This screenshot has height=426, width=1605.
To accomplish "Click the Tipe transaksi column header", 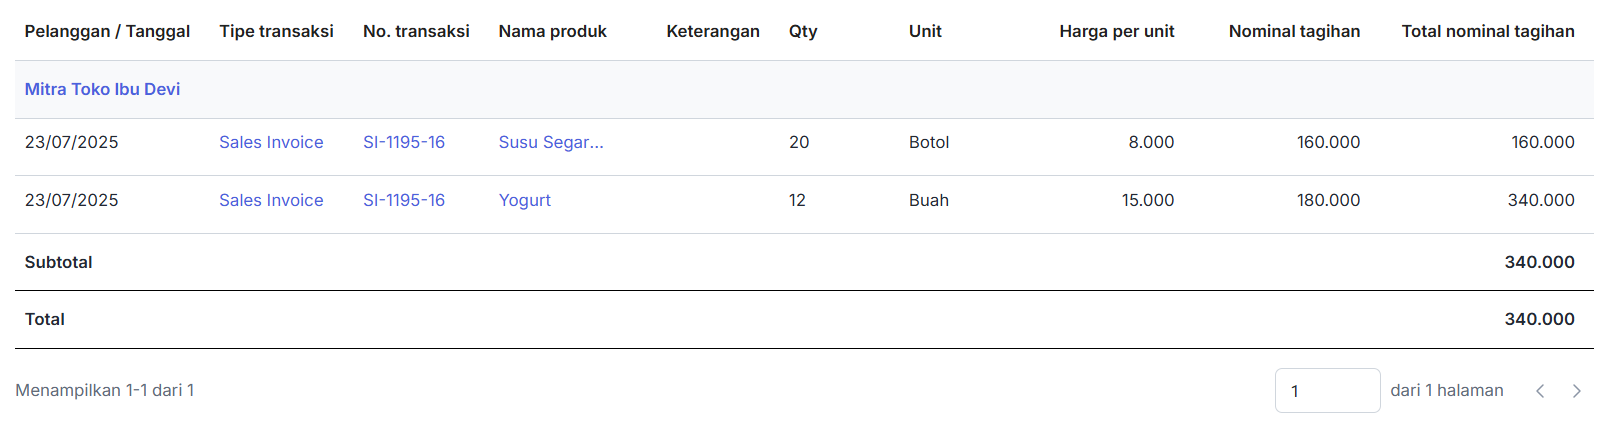I will point(276,31).
